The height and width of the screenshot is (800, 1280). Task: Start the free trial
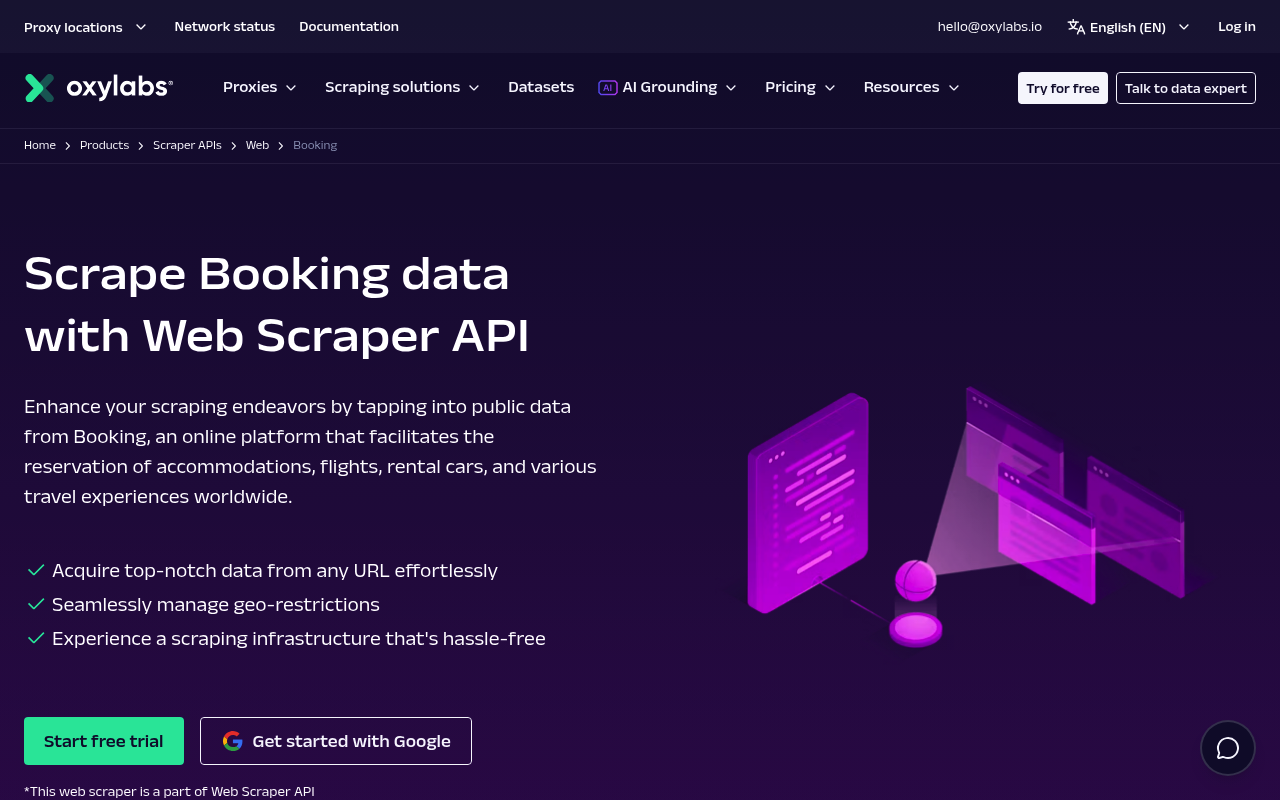[104, 741]
